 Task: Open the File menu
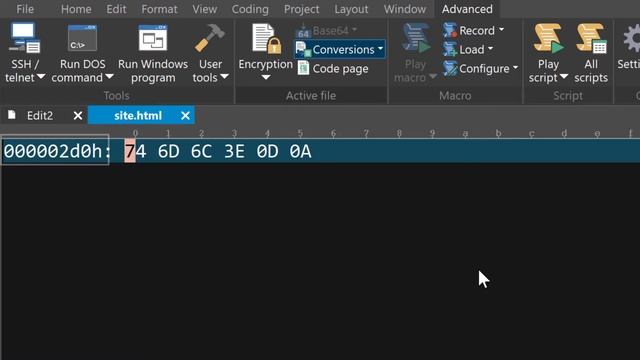click(x=25, y=9)
